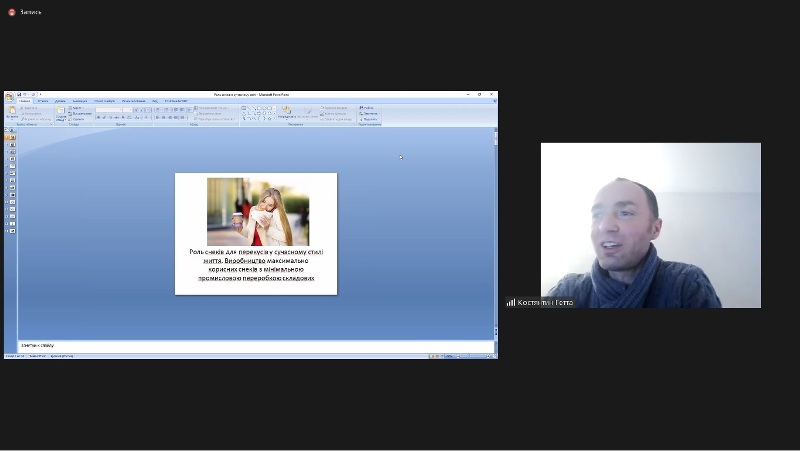Use the Format Painter brush
800x452 pixels.
pos(36,119)
